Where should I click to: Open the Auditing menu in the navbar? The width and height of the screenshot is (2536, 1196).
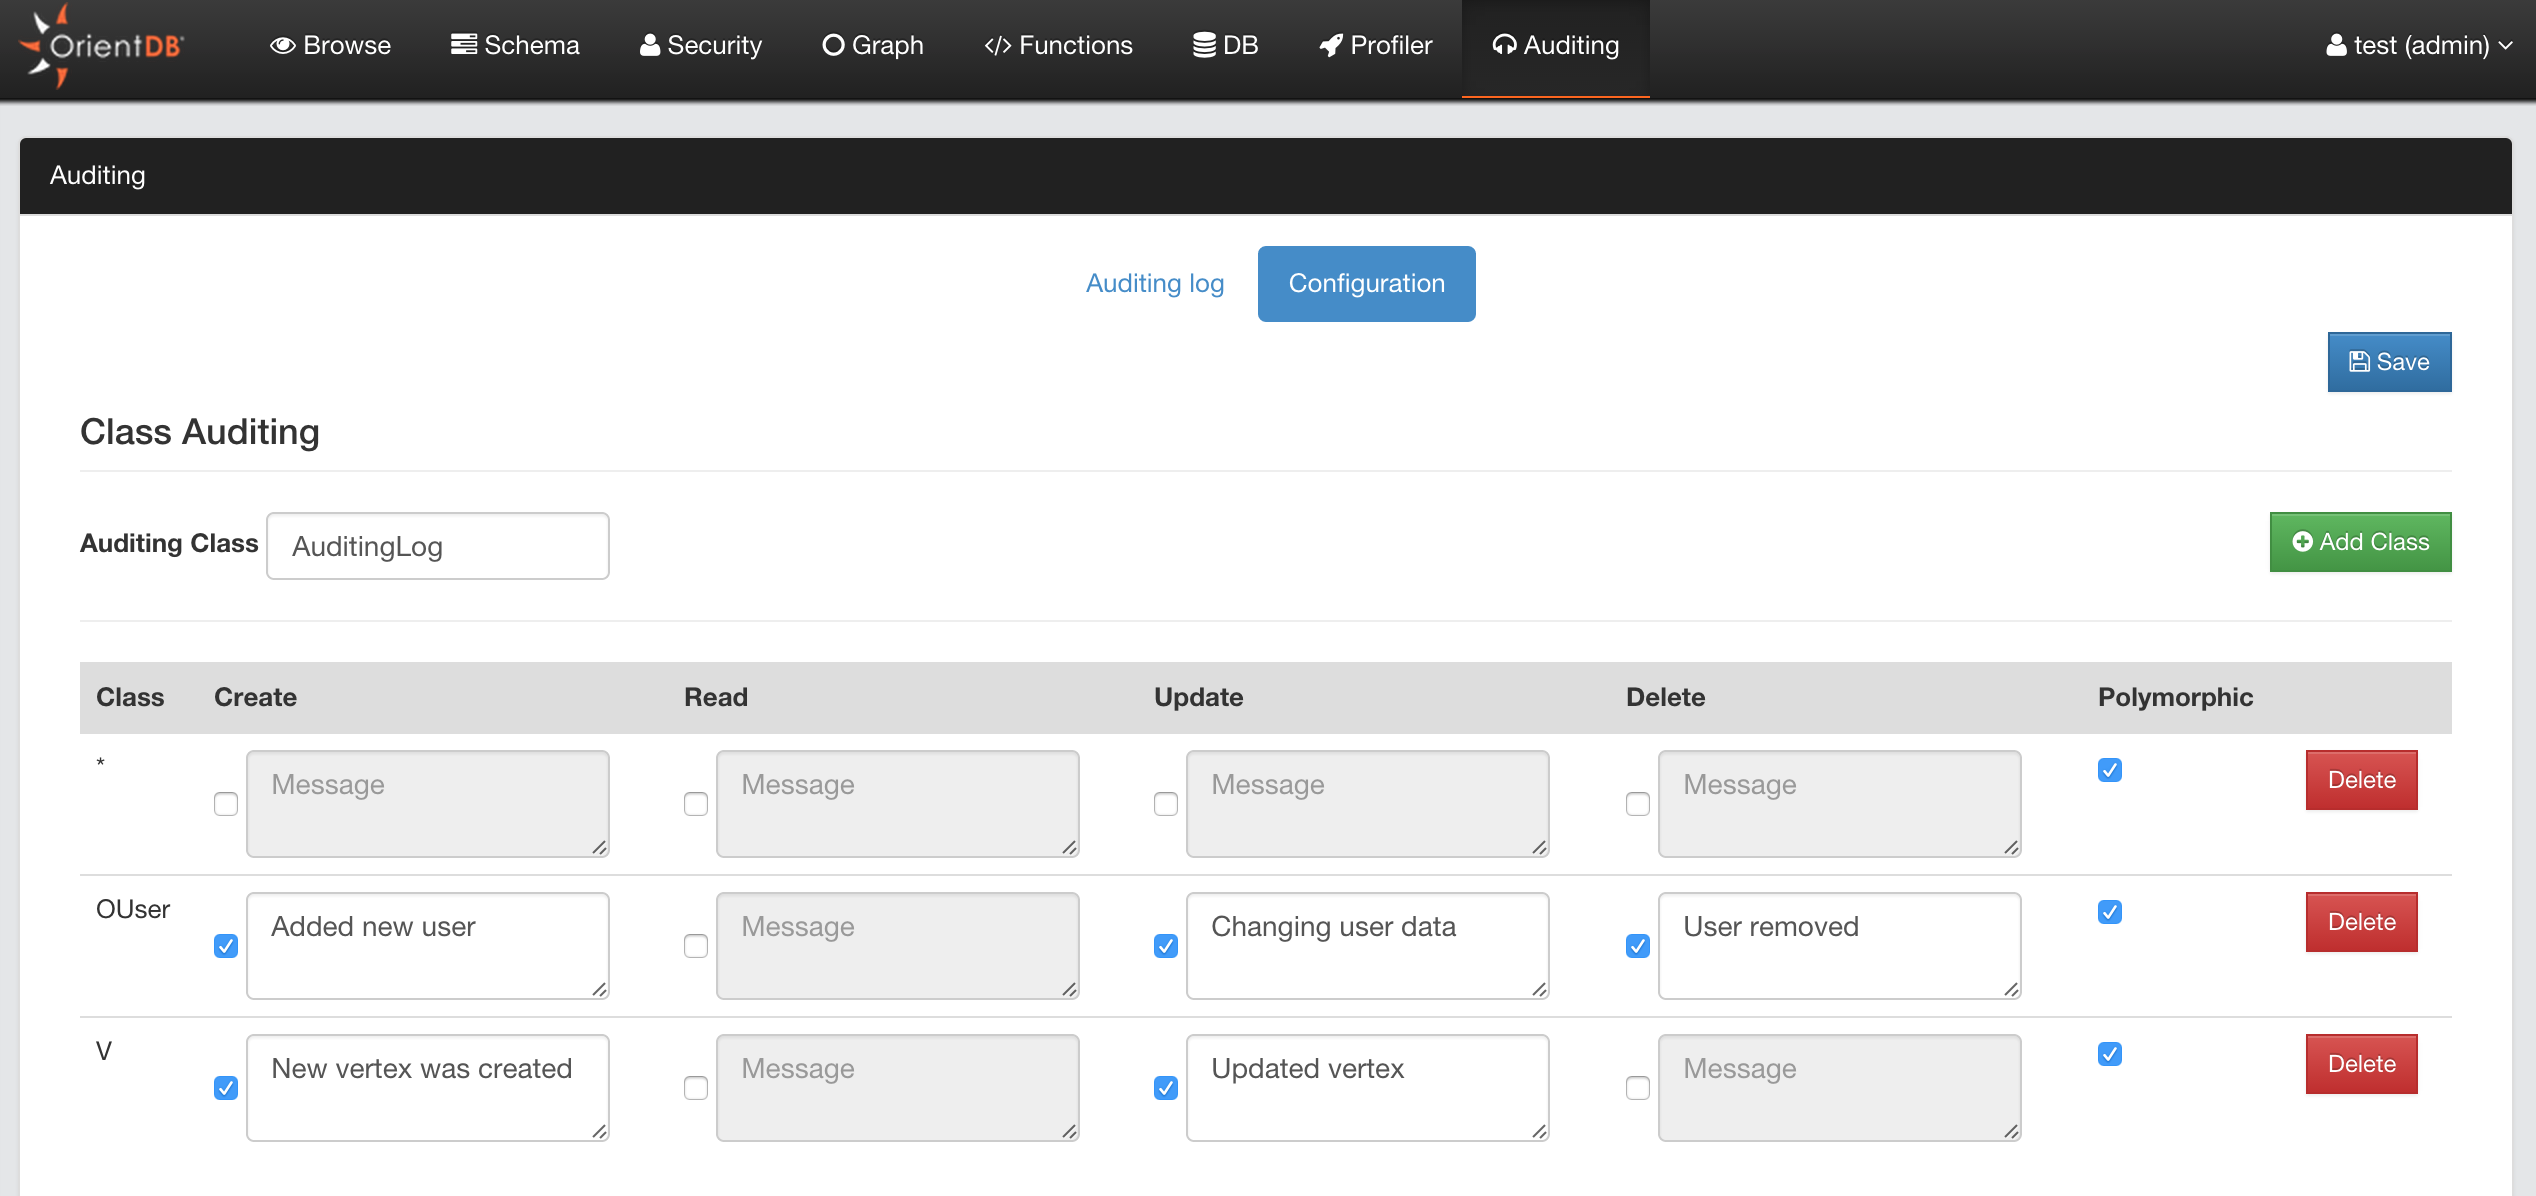click(x=1555, y=45)
